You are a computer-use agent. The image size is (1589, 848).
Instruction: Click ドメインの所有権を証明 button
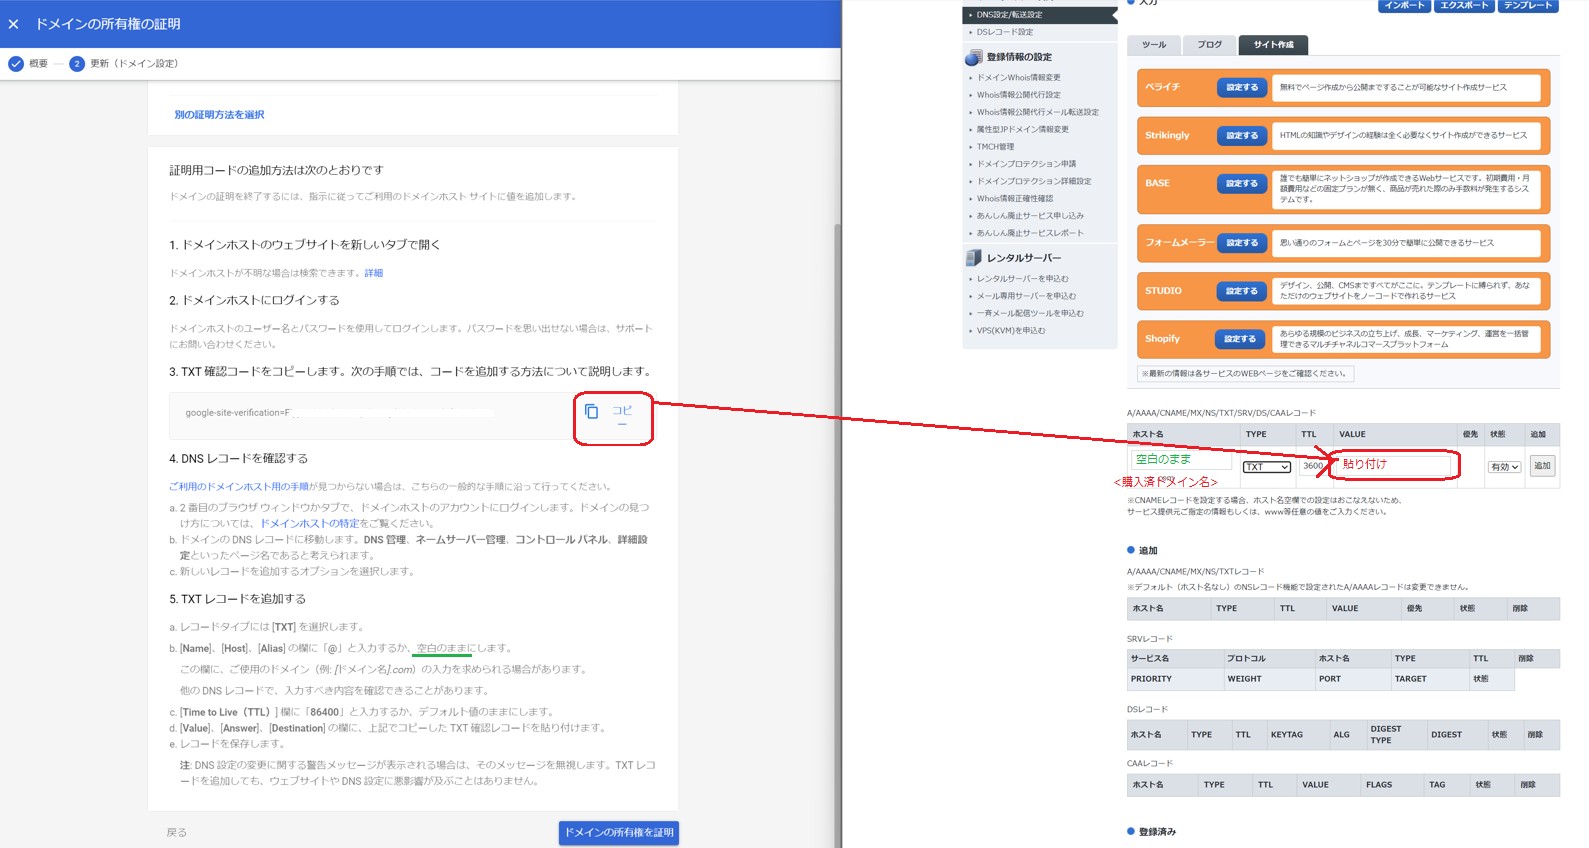click(x=619, y=832)
